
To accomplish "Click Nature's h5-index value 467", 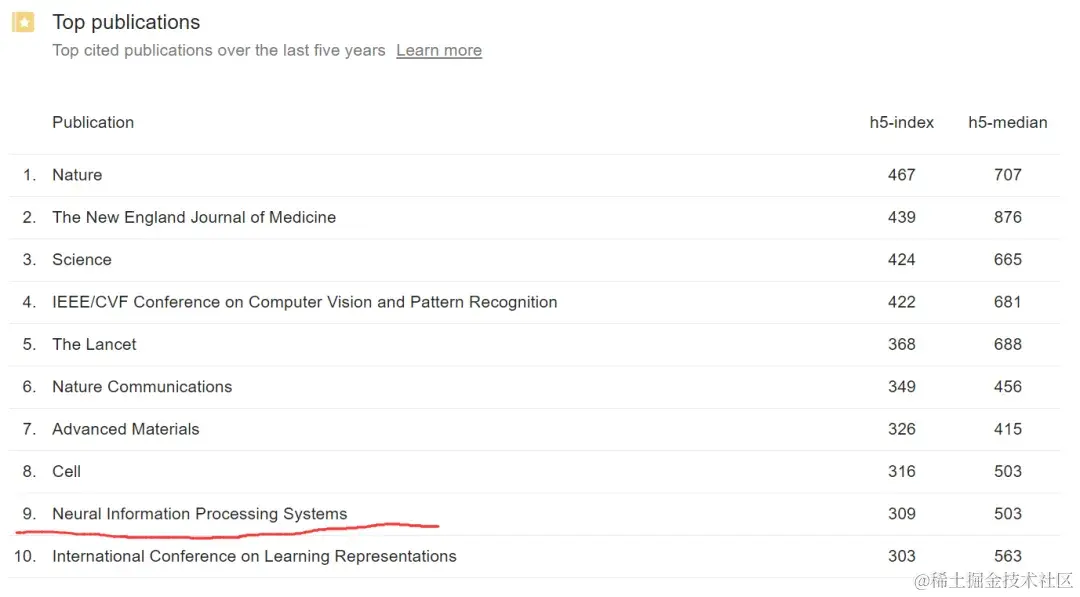I will pos(902,175).
